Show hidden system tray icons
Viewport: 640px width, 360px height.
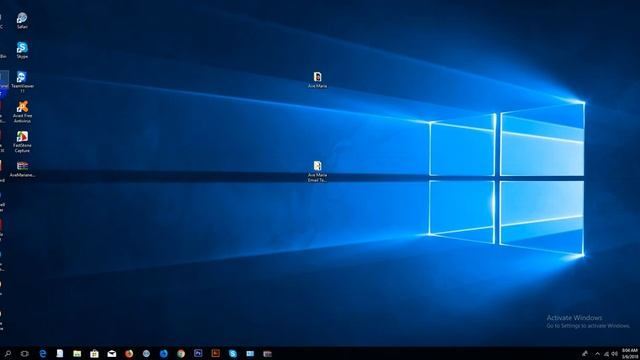pyautogui.click(x=598, y=354)
